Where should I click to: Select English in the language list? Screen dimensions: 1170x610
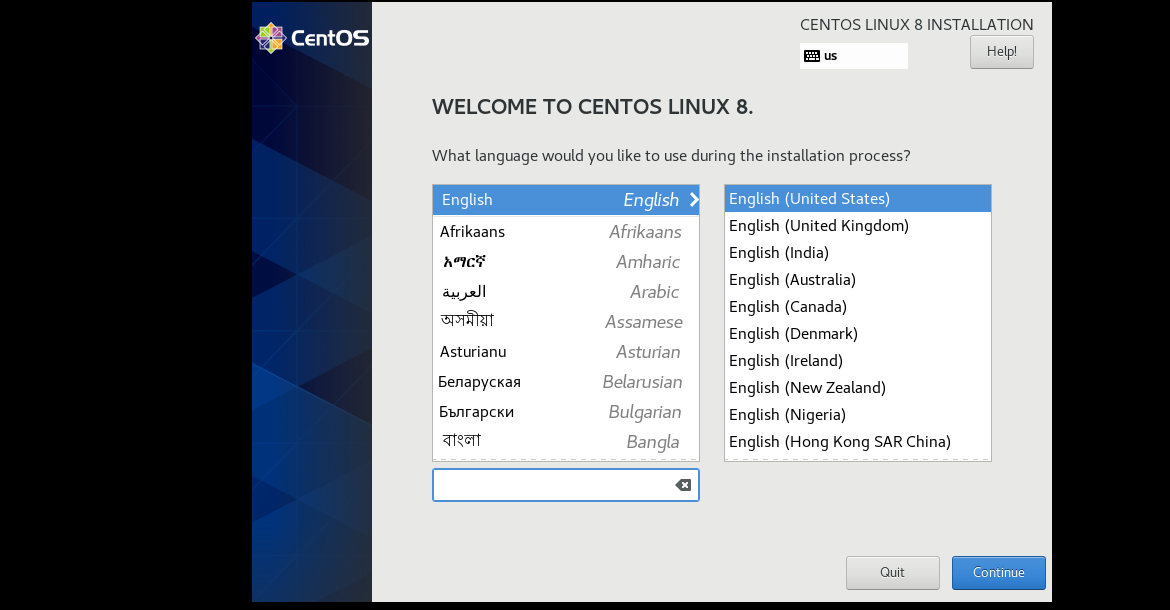(566, 200)
